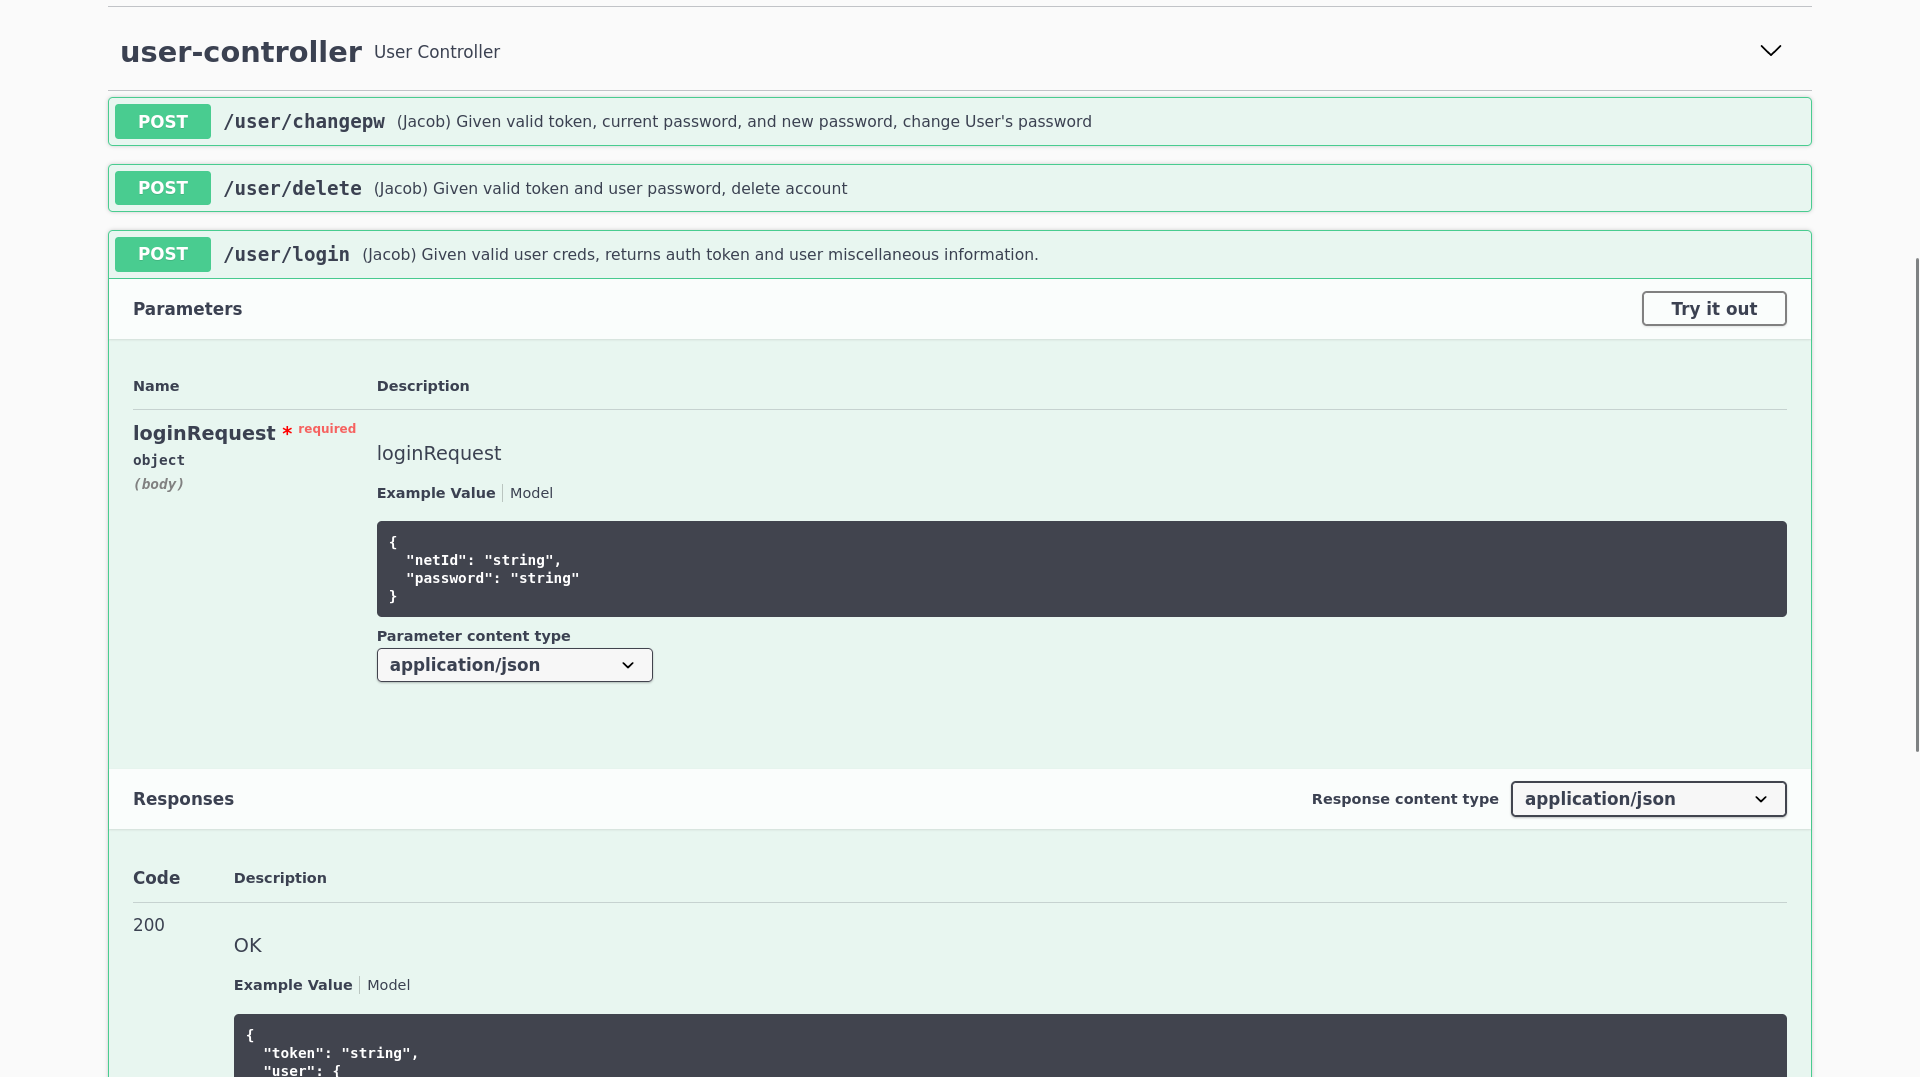Screen dimensions: 1920x1077
Task: Click the 200 response code
Action: click(149, 925)
